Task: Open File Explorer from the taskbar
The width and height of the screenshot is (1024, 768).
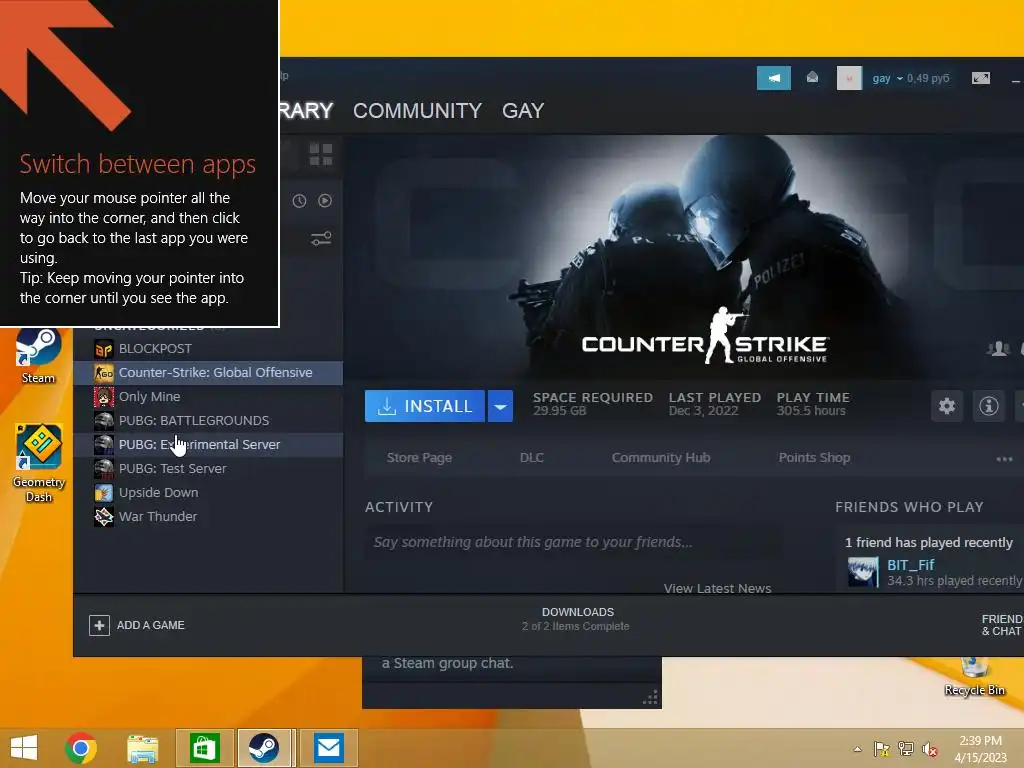Action: (142, 748)
